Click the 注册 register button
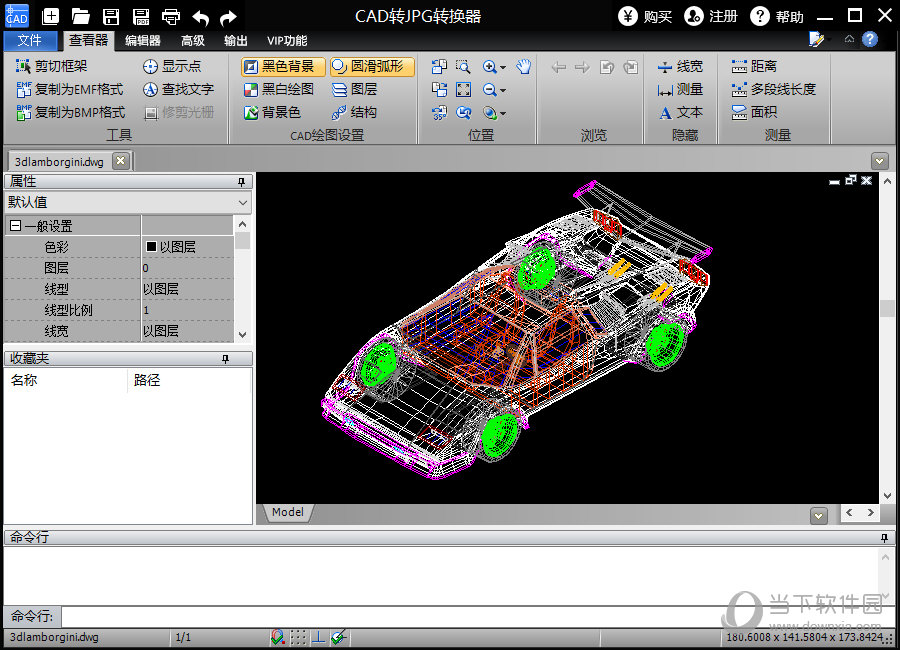Screen dimensions: 900x650 711,16
